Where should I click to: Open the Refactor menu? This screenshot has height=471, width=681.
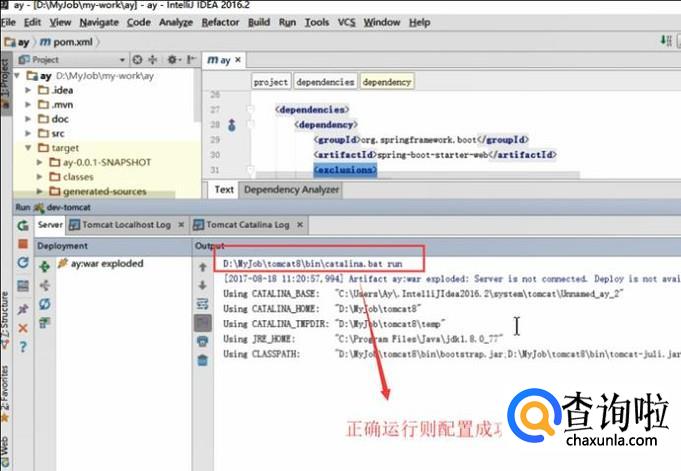pyautogui.click(x=220, y=22)
